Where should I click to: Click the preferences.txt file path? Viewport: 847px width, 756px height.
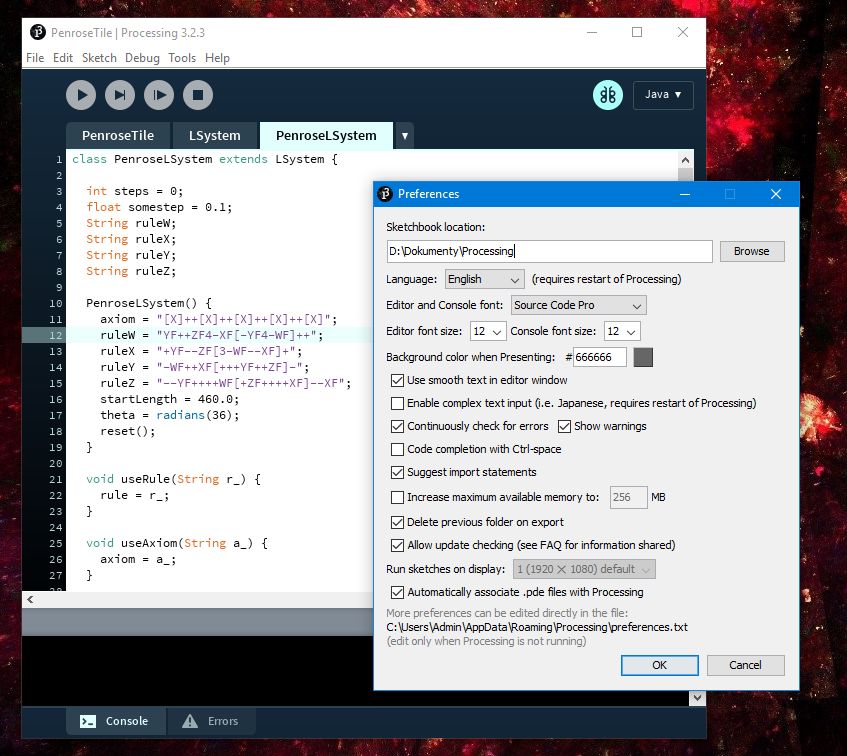click(537, 627)
